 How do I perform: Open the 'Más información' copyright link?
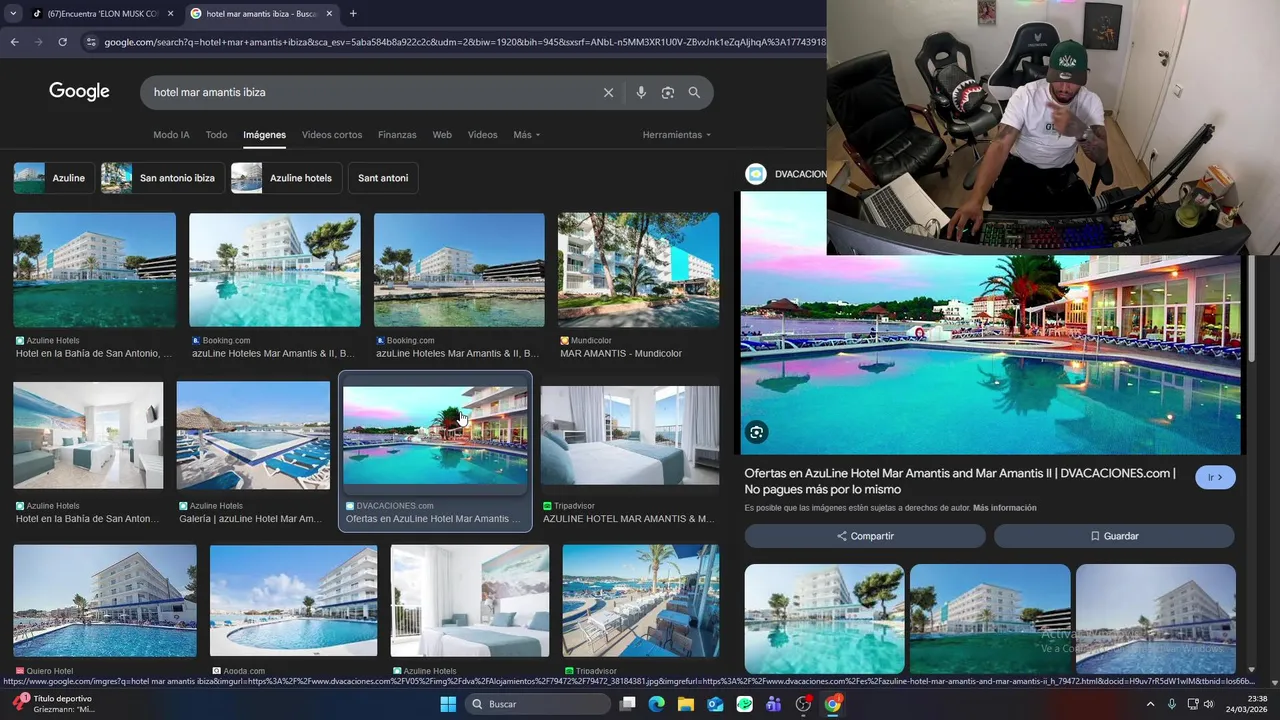point(1004,508)
